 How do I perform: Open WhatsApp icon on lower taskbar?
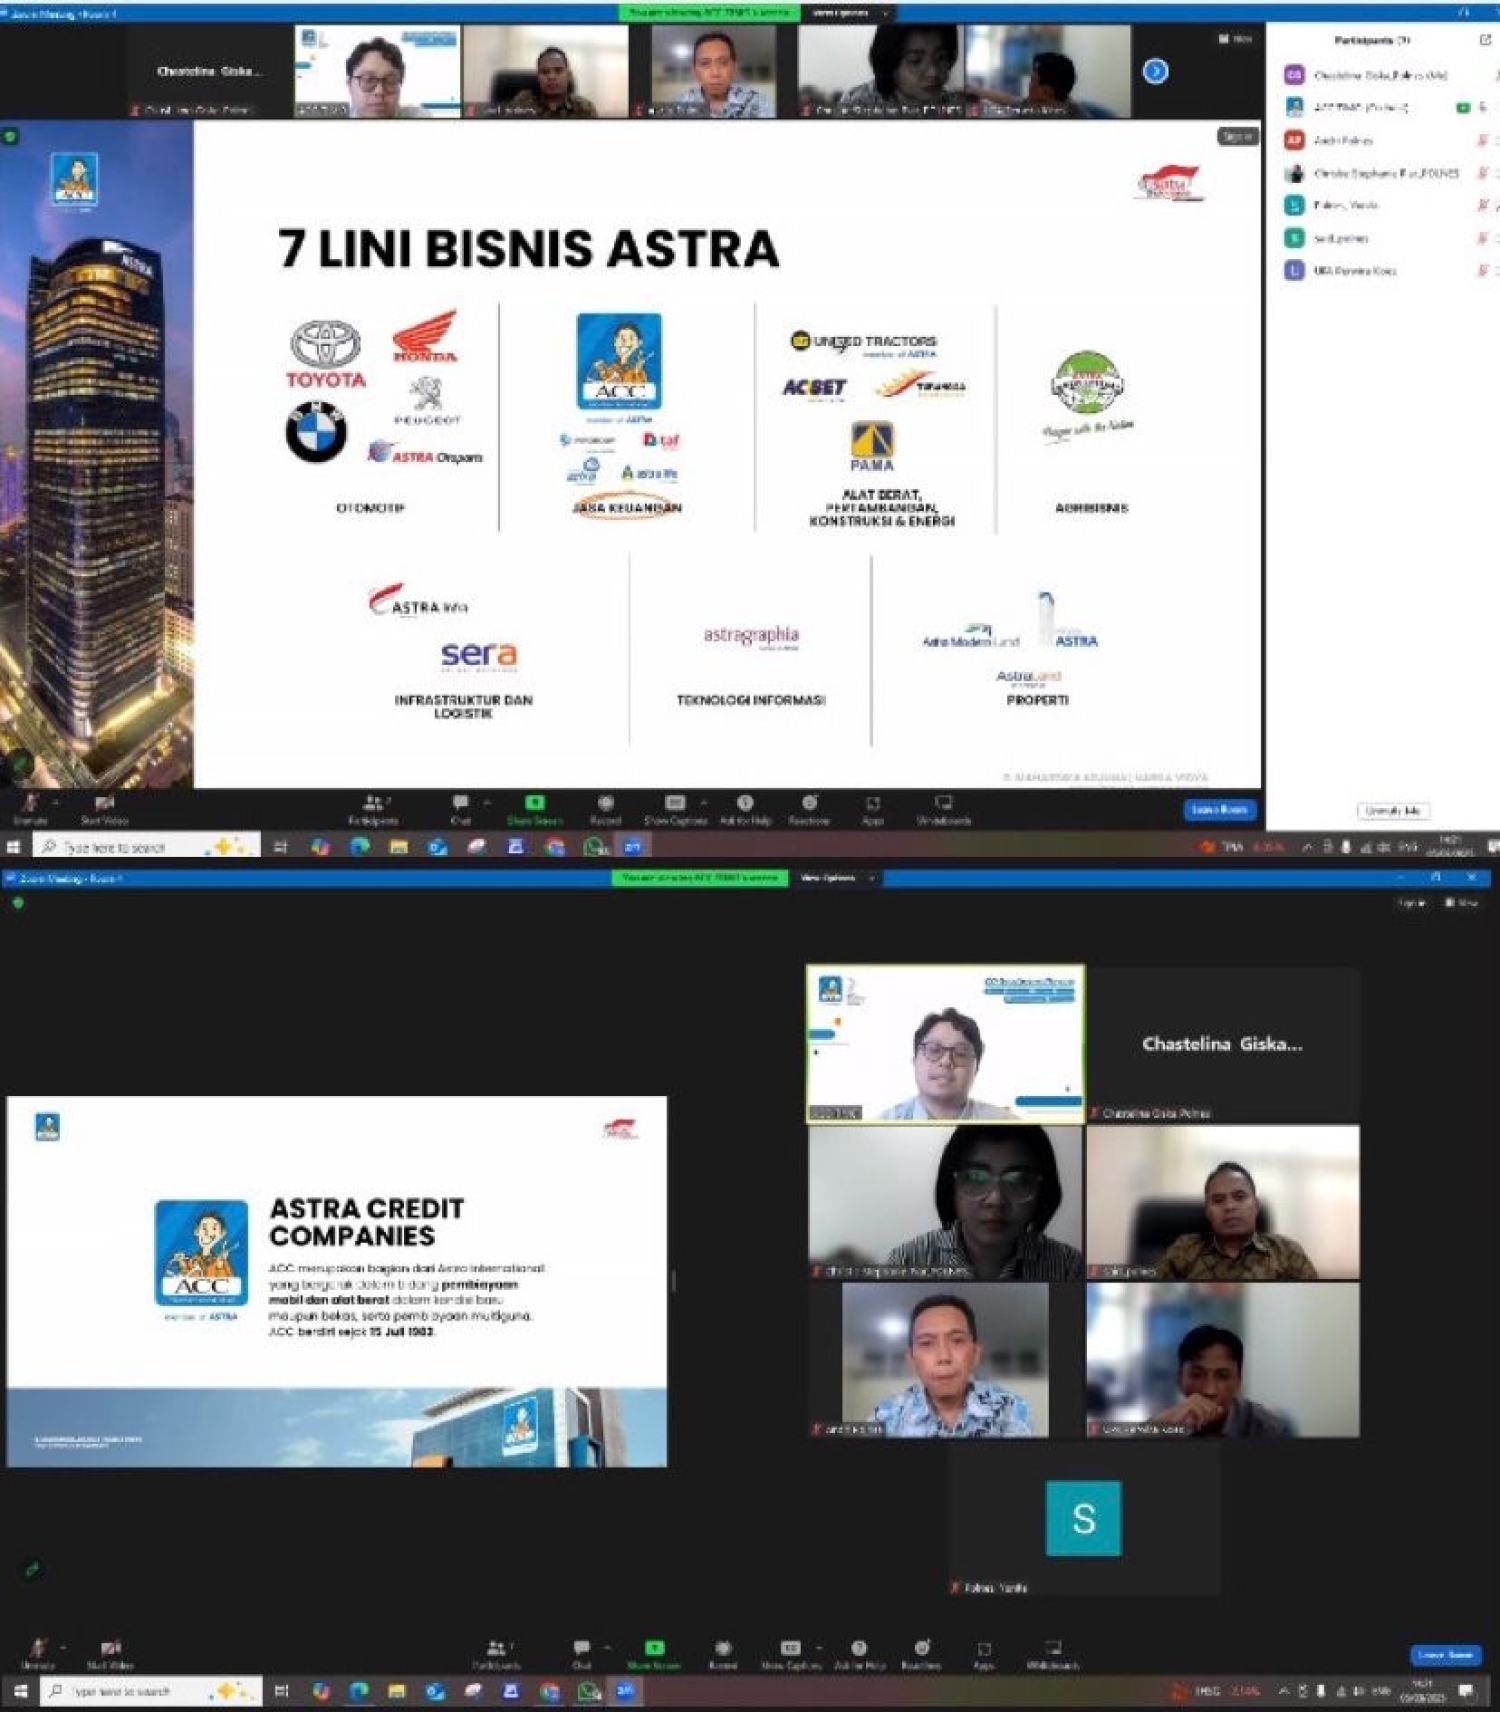click(588, 1691)
